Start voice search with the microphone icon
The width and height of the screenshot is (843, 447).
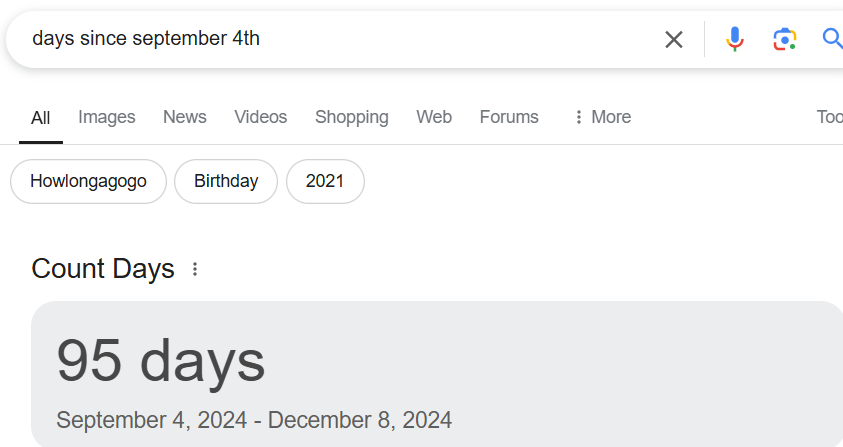(x=734, y=39)
